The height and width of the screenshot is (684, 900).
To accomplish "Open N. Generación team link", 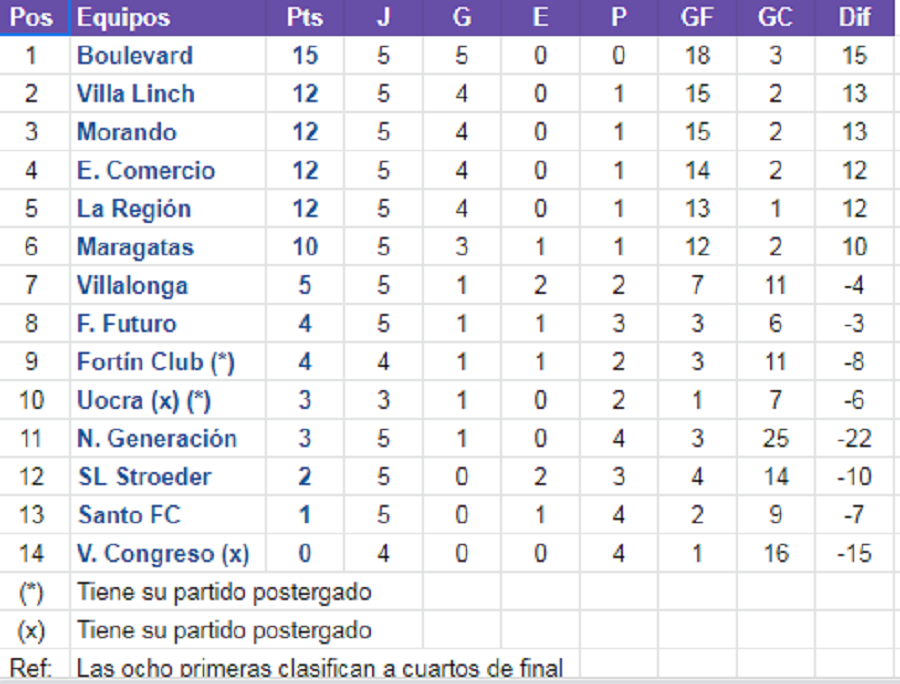I will click(157, 439).
